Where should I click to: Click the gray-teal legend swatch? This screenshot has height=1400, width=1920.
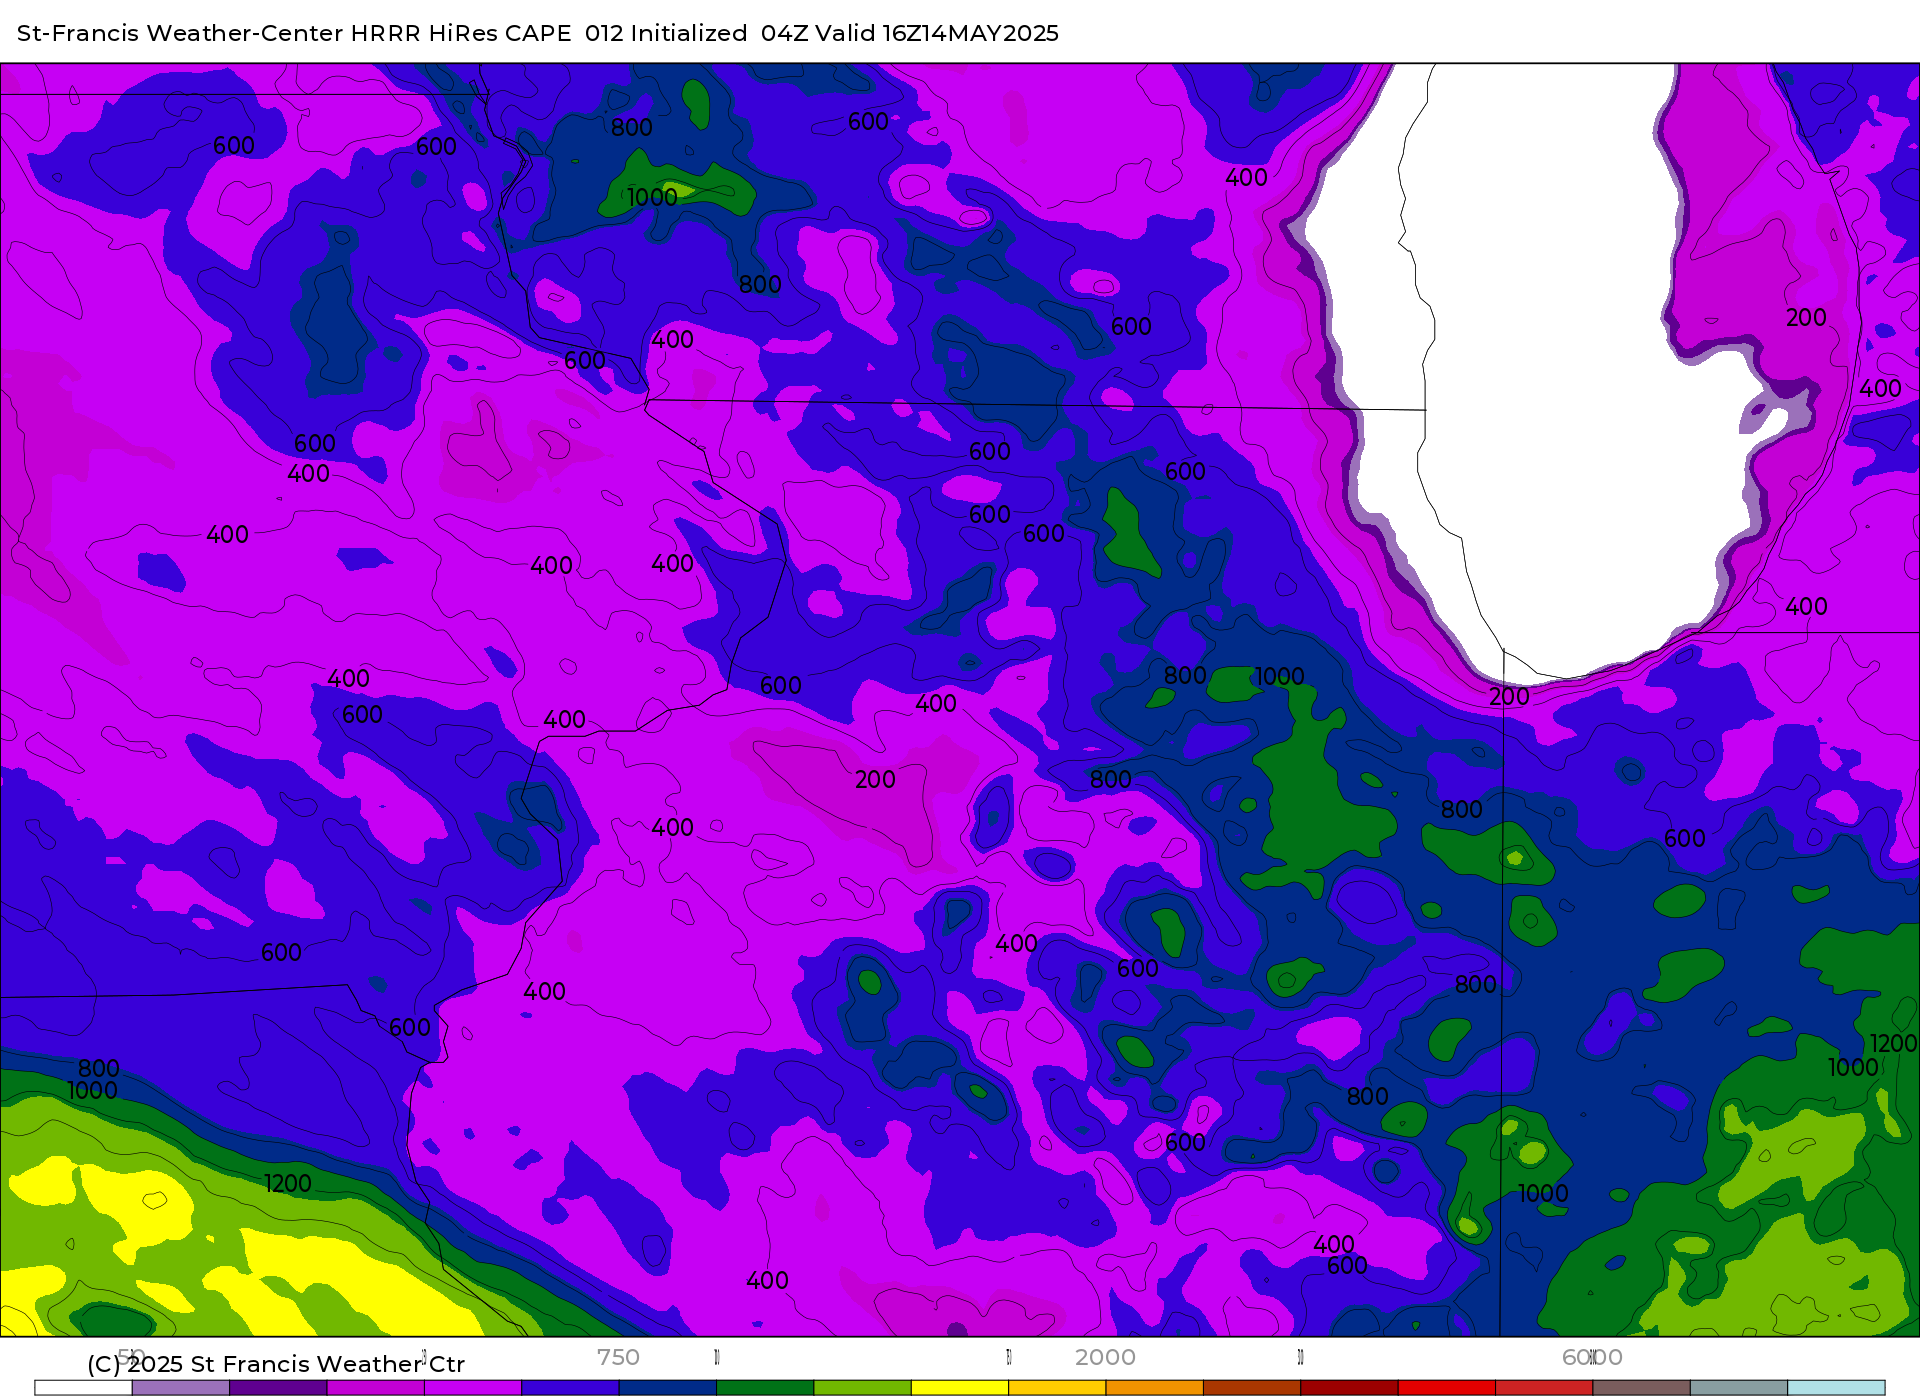[1738, 1388]
